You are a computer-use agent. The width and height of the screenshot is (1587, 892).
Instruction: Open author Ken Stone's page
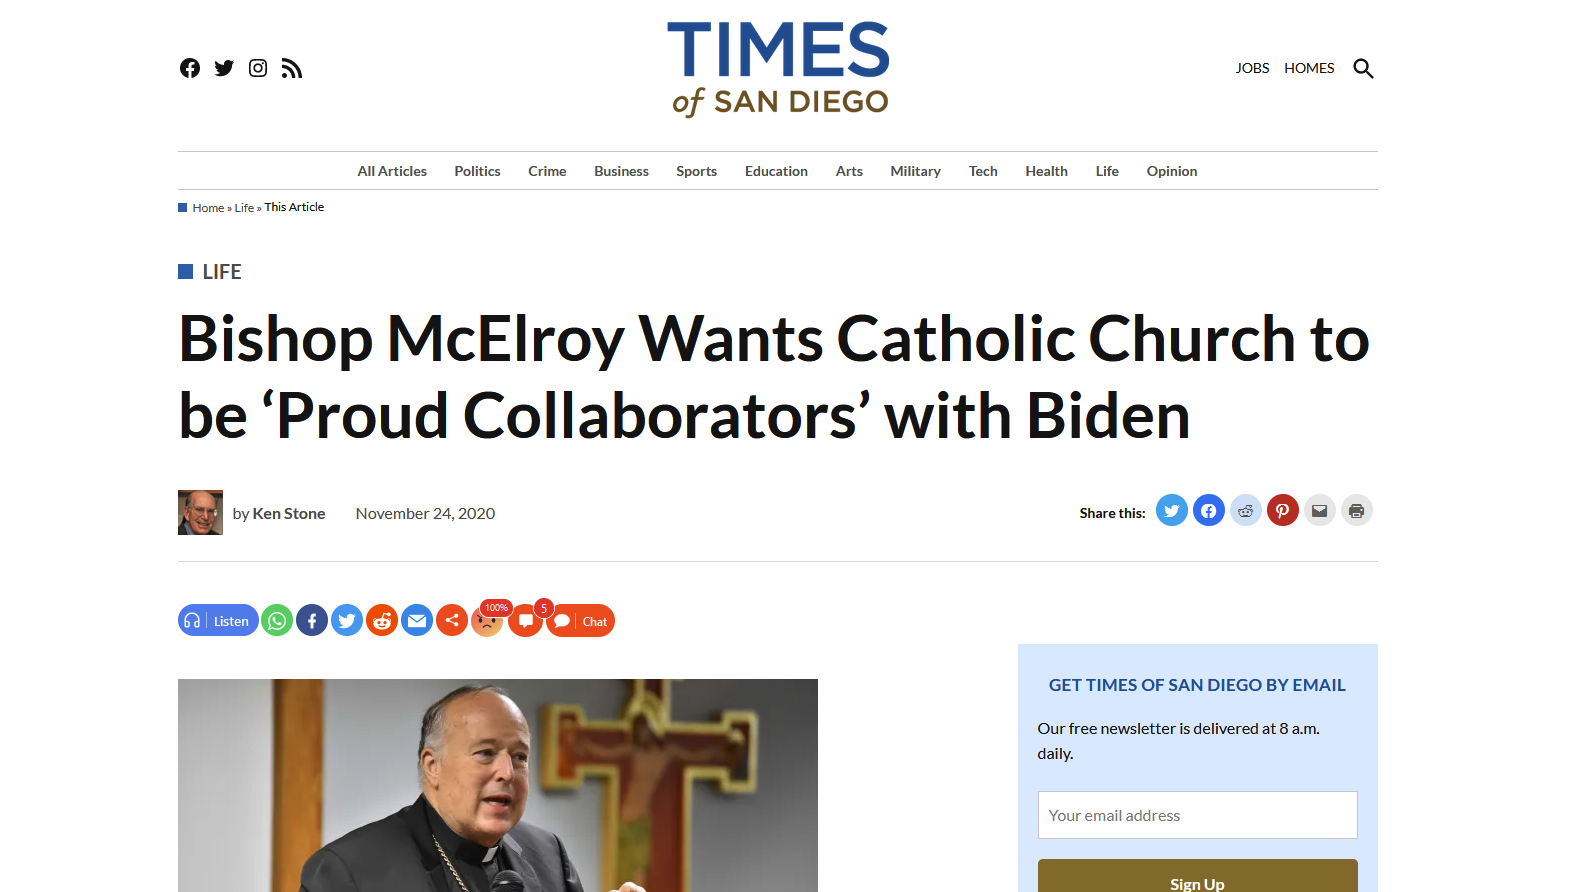point(289,513)
